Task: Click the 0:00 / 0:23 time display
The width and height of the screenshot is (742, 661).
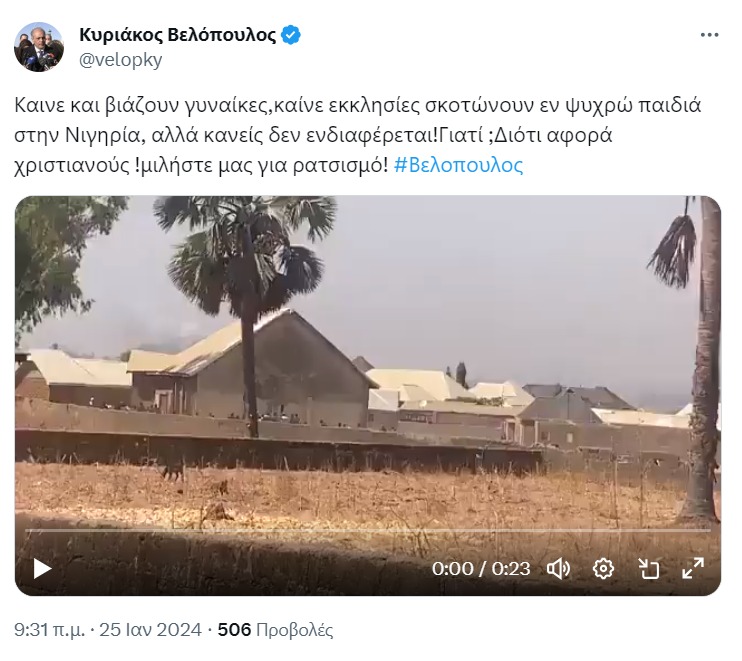Action: (x=481, y=569)
